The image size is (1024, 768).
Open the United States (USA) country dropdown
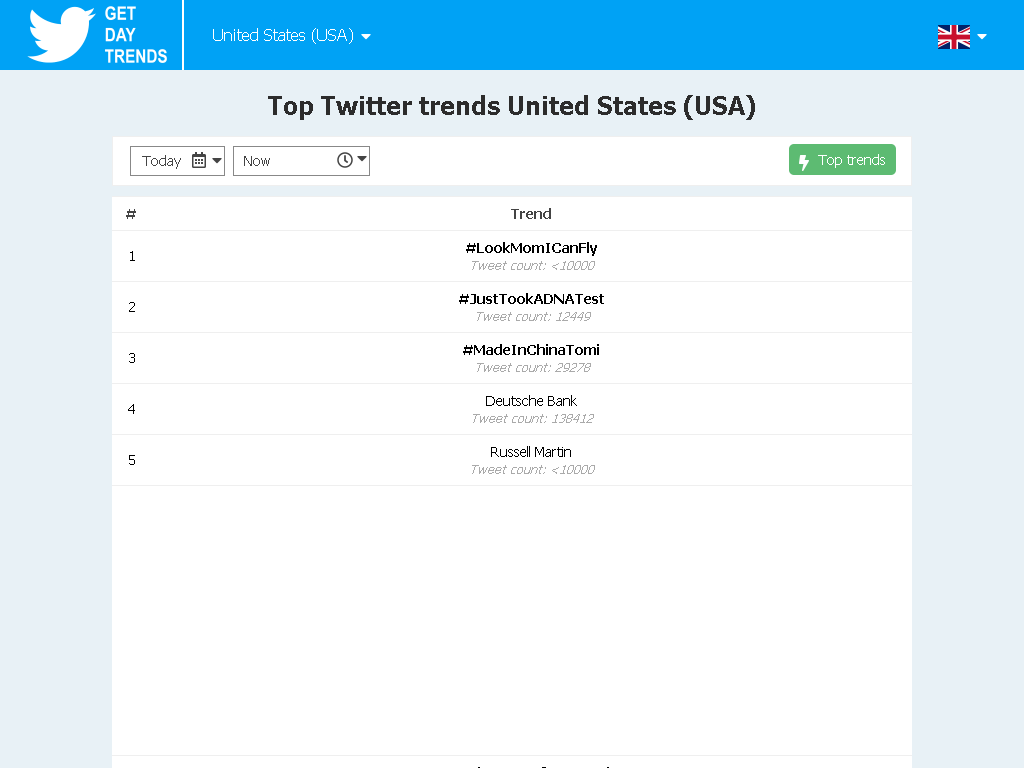(x=291, y=35)
